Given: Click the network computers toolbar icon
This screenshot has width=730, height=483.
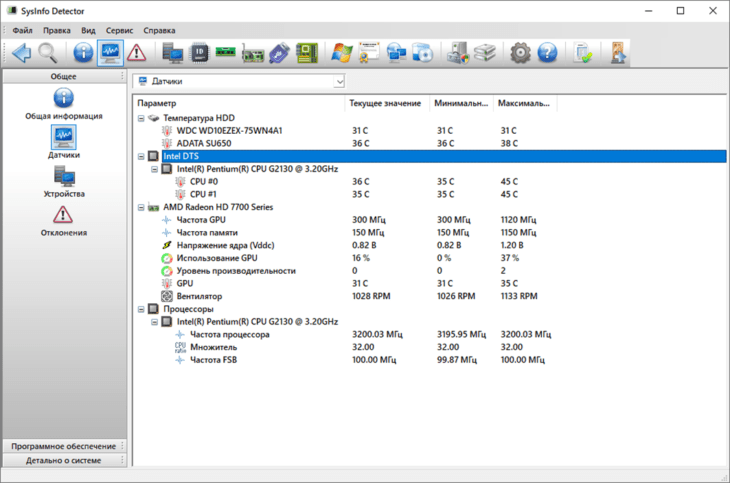Looking at the screenshot, I should tap(396, 53).
